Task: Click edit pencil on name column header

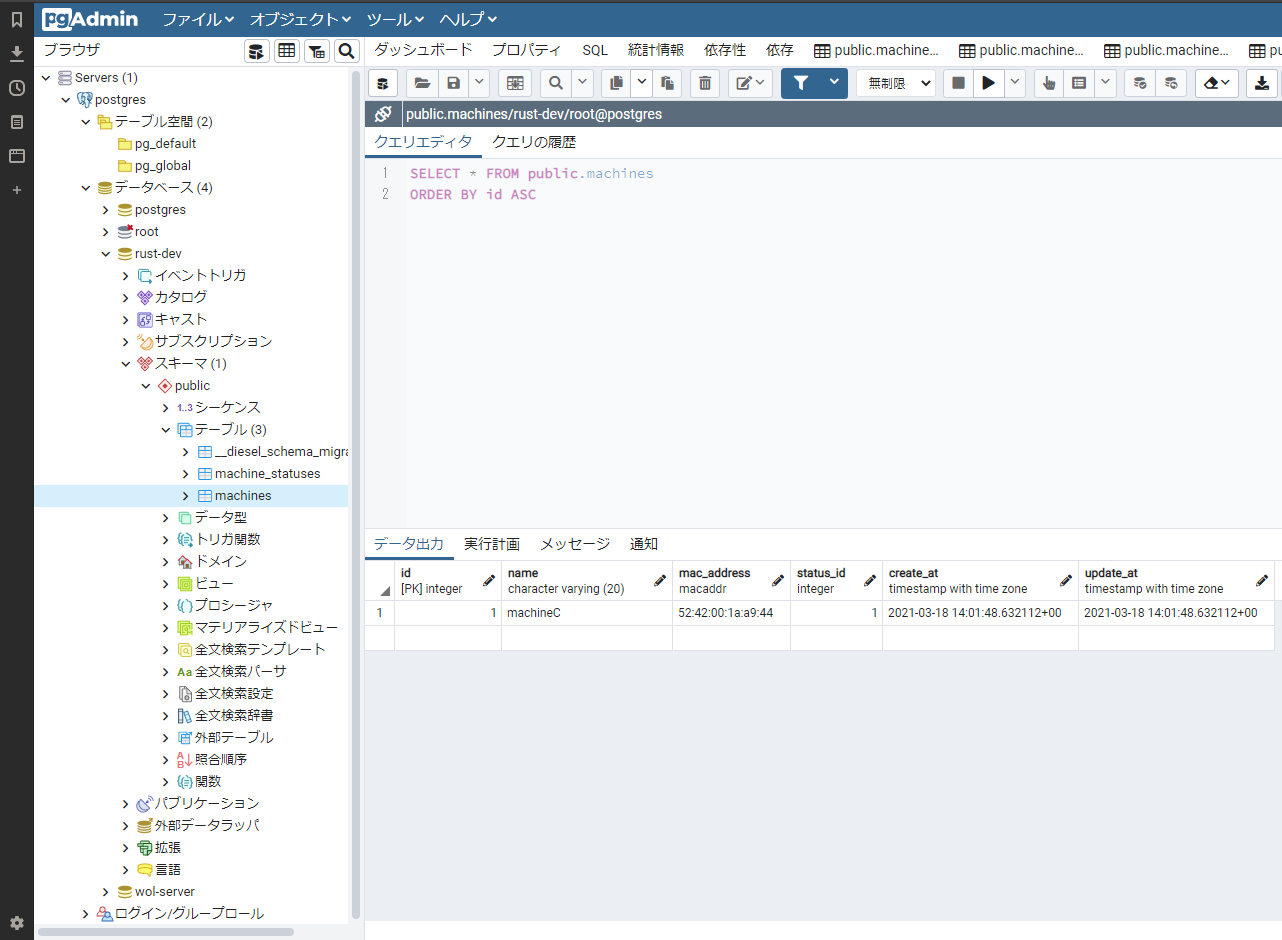Action: 660,580
